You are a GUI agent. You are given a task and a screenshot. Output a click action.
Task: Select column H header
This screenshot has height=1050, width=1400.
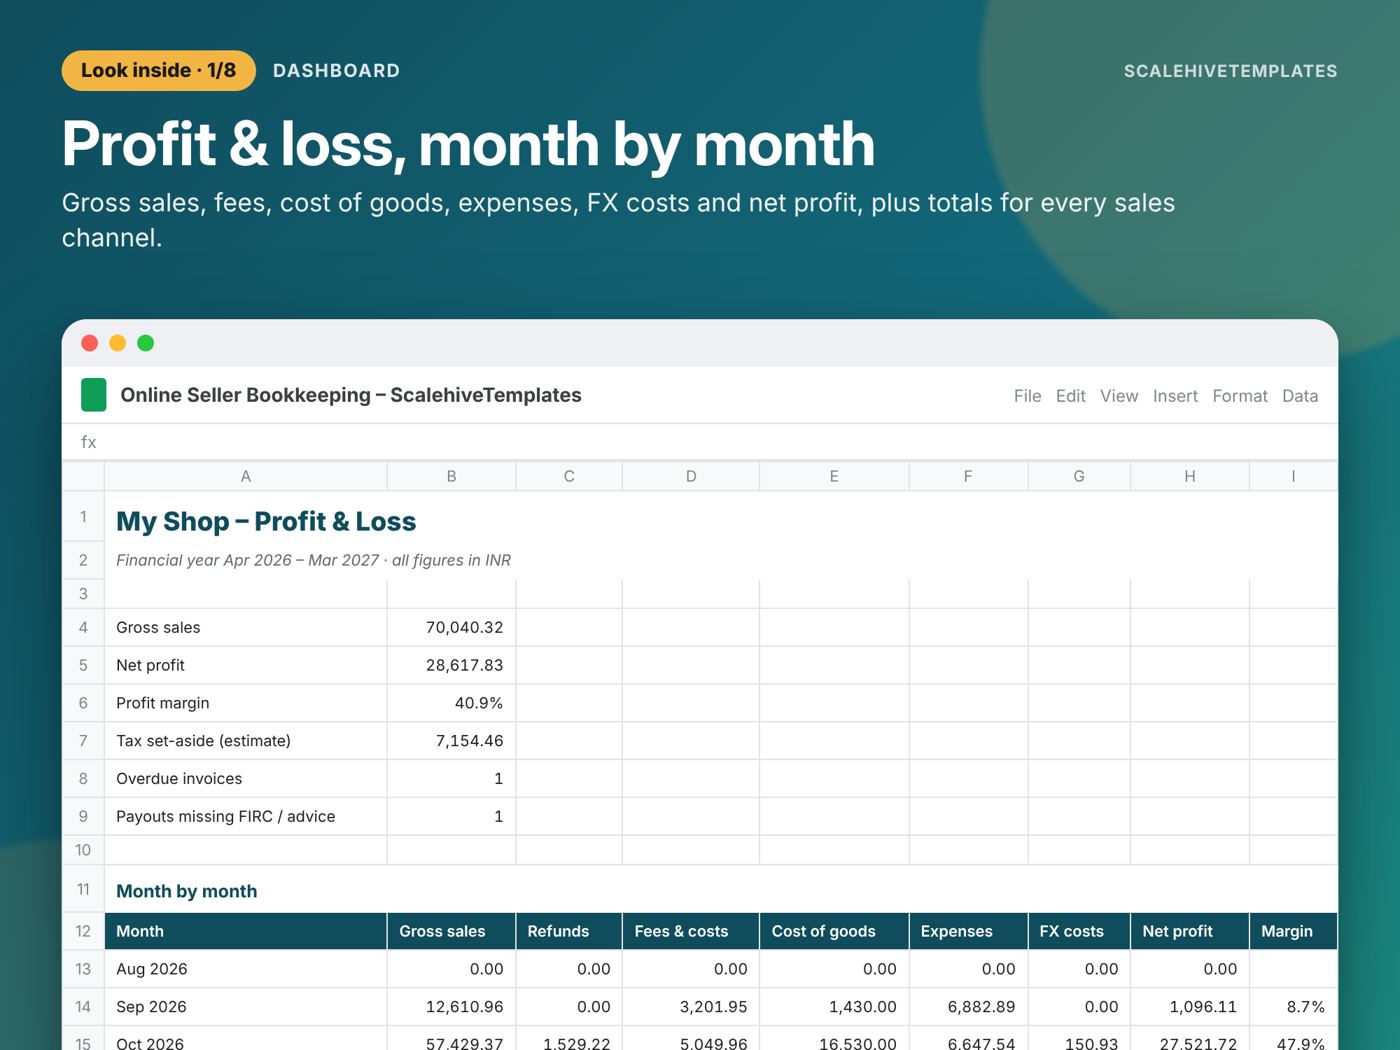pos(1190,476)
